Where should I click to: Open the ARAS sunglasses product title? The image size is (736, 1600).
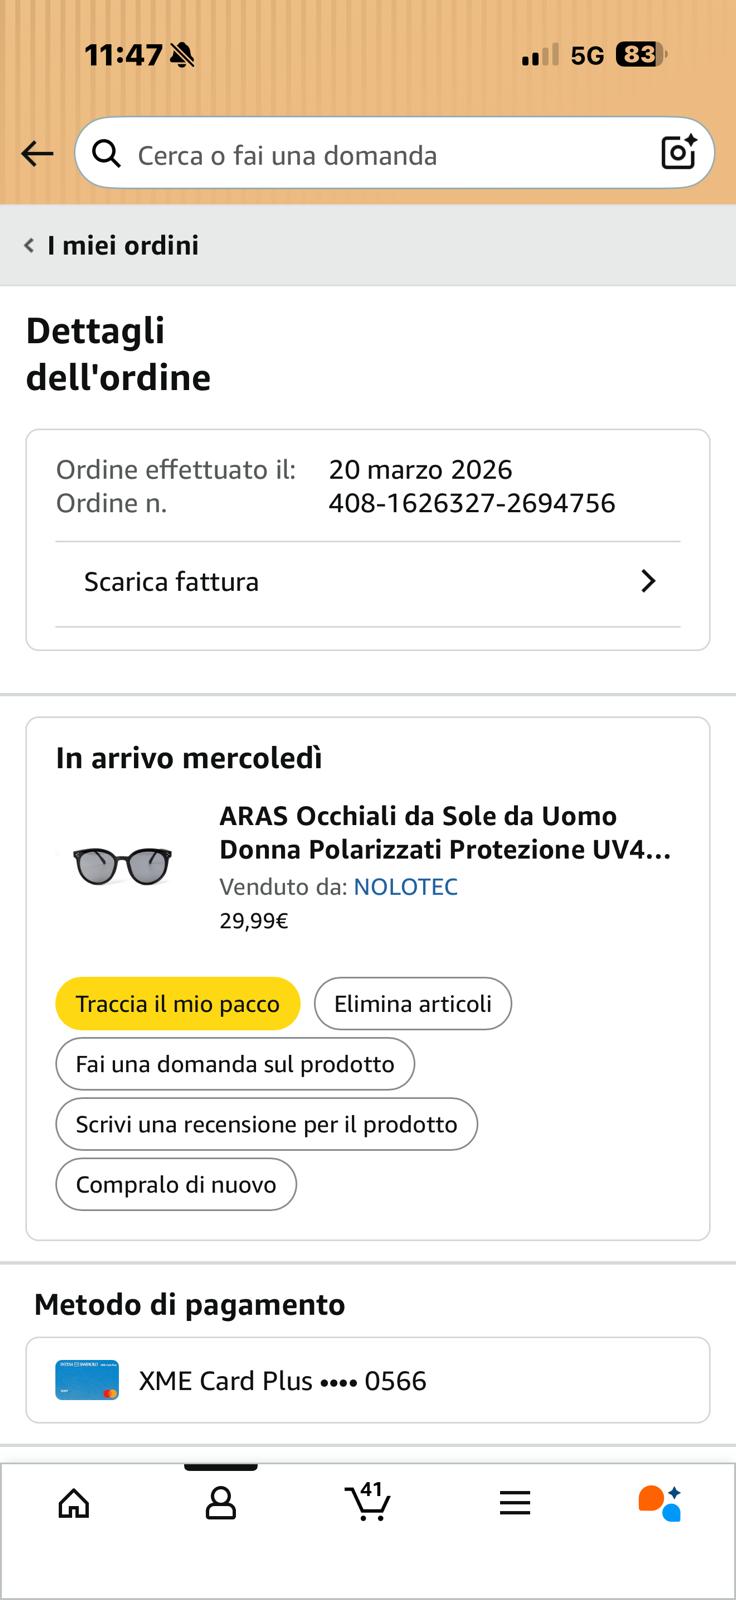coord(444,832)
